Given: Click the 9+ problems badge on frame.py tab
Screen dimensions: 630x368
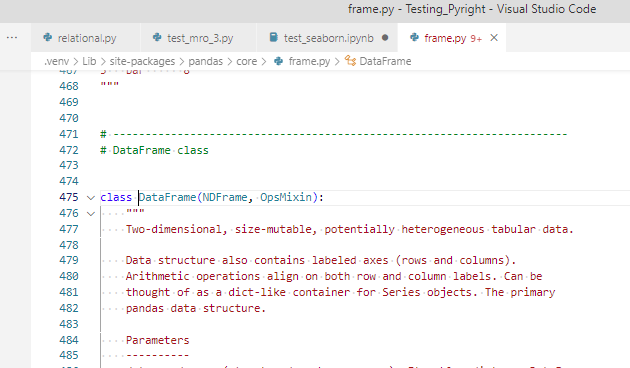Looking at the screenshot, I should [x=476, y=39].
